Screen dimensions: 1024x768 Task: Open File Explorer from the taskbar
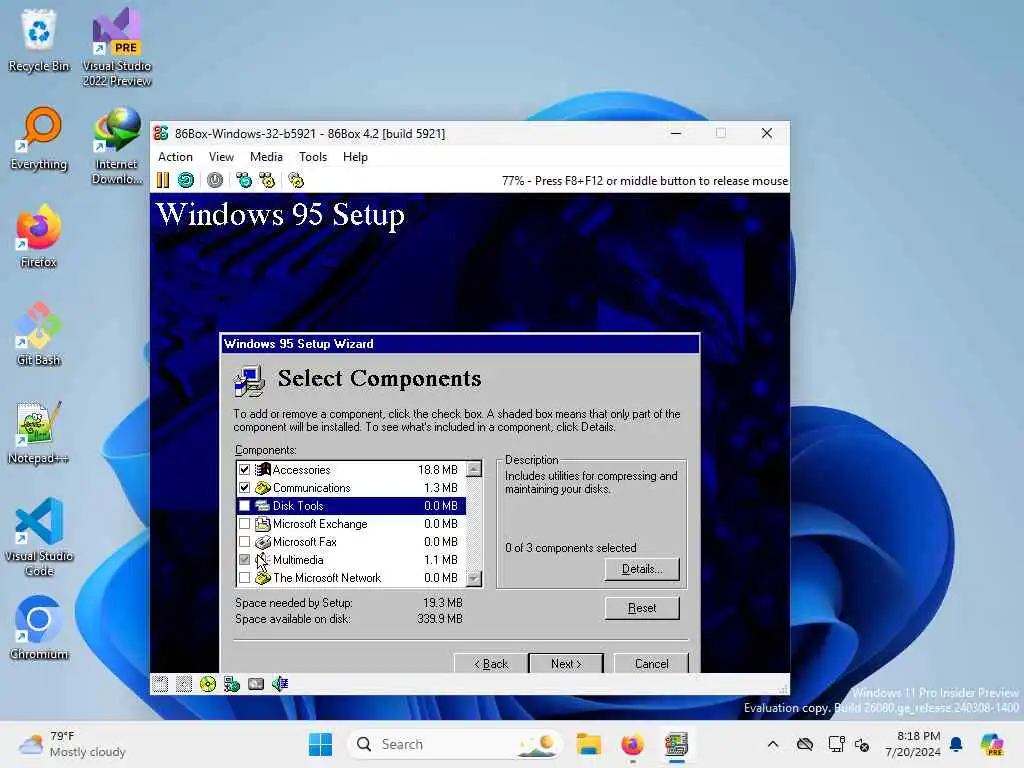pyautogui.click(x=588, y=744)
